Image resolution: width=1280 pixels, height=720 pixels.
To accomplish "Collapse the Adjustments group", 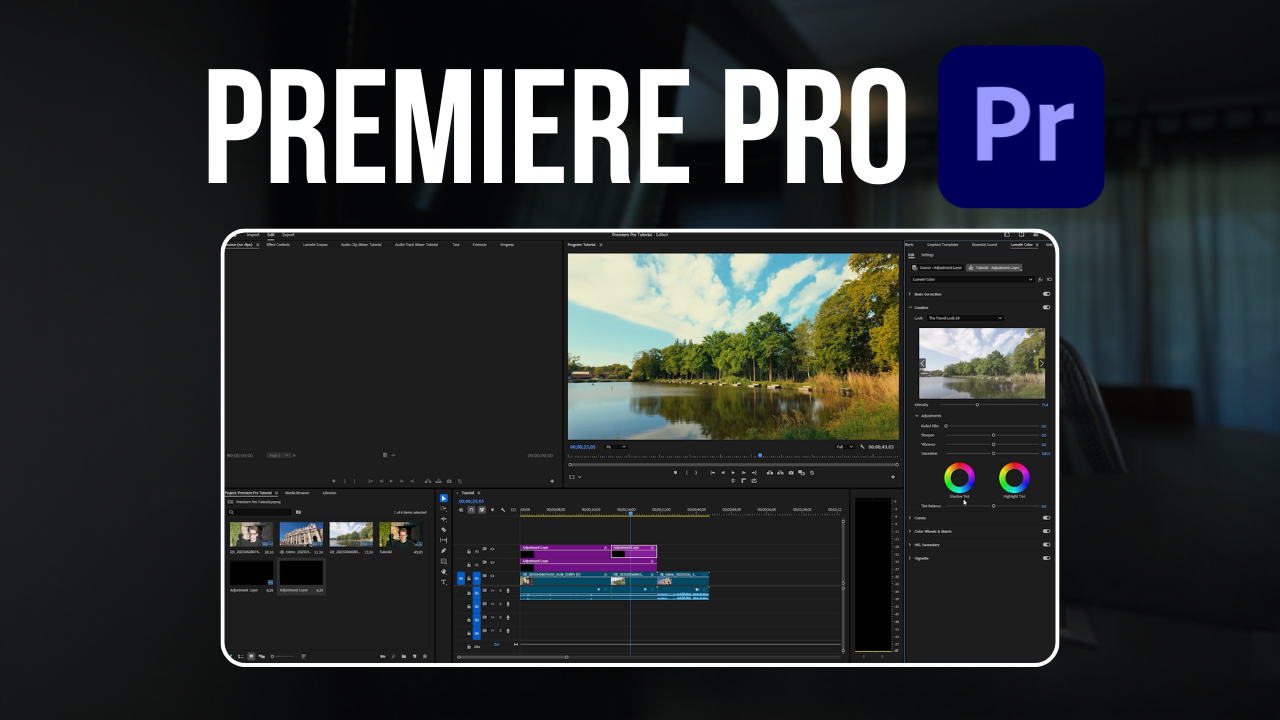I will [x=916, y=416].
